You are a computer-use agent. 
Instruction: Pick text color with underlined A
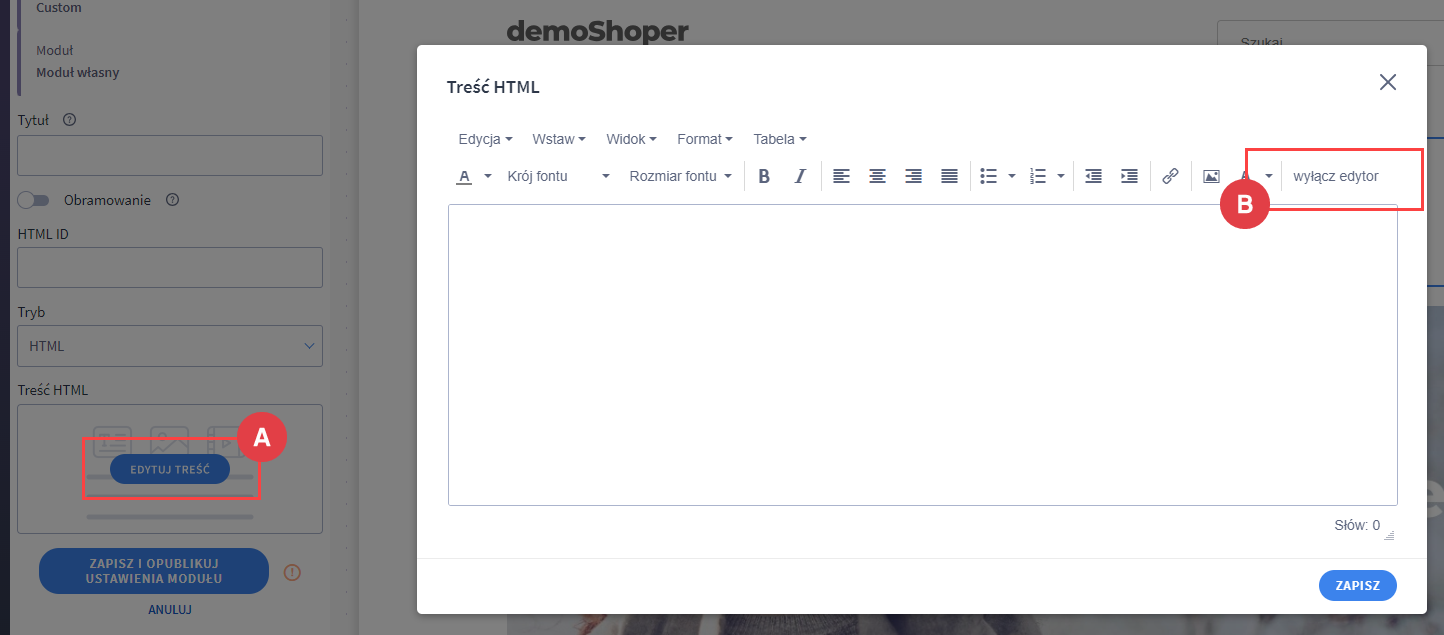point(464,176)
